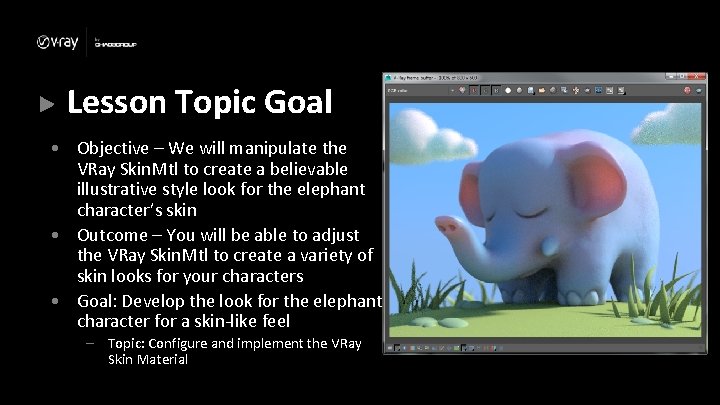Viewport: 720px width, 405px height.
Task: Toggle the blue channel B button
Action: point(496,90)
